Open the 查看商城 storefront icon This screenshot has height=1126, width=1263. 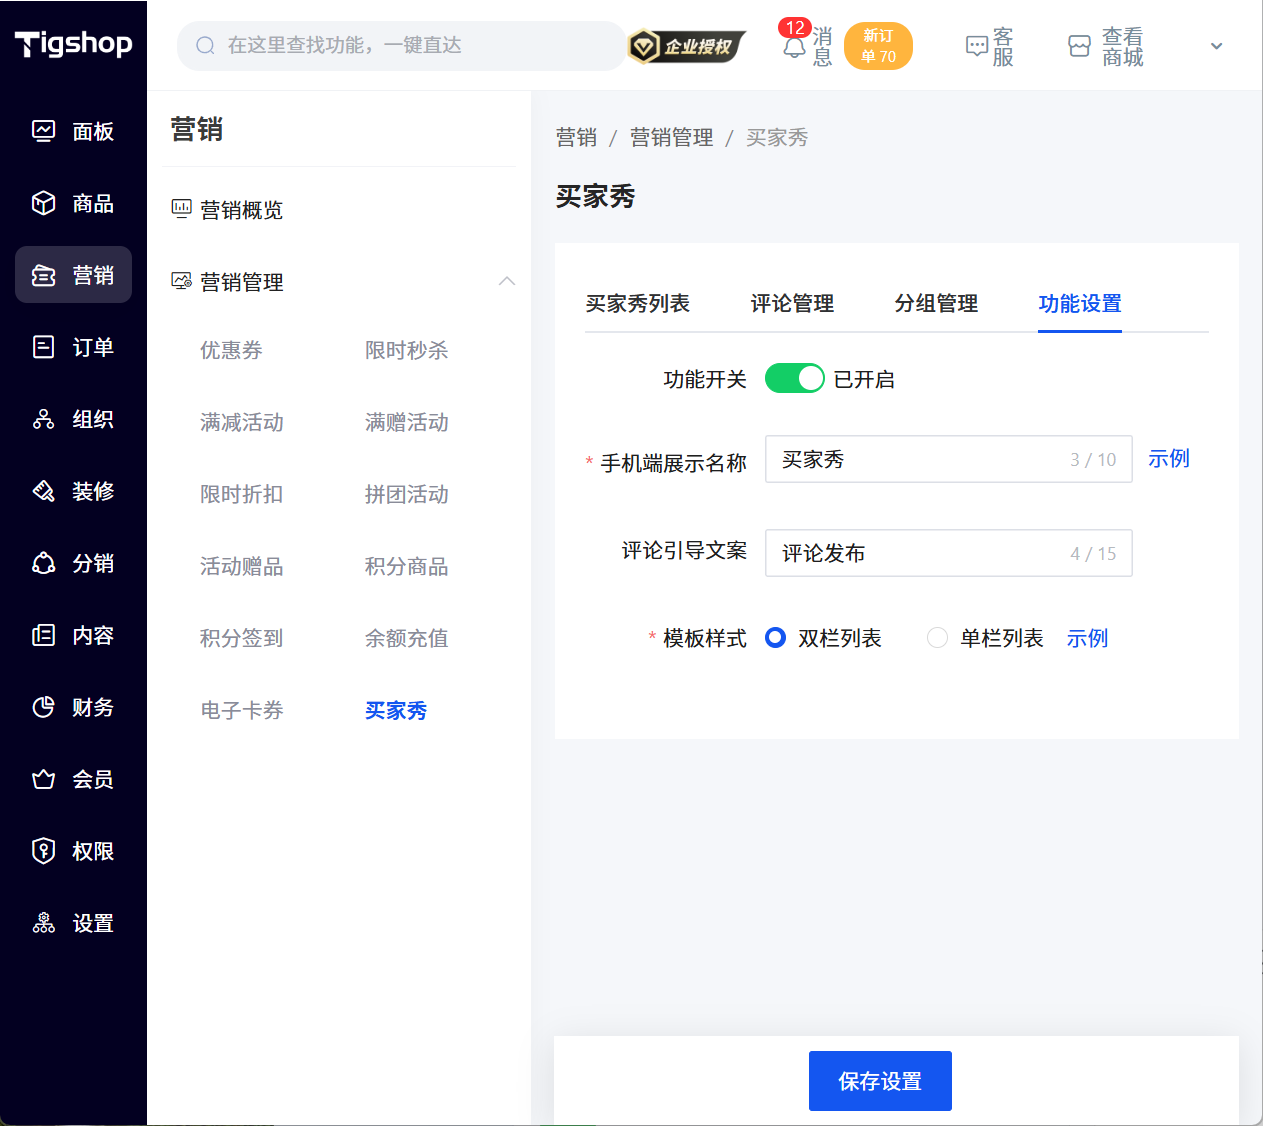[x=1079, y=46]
